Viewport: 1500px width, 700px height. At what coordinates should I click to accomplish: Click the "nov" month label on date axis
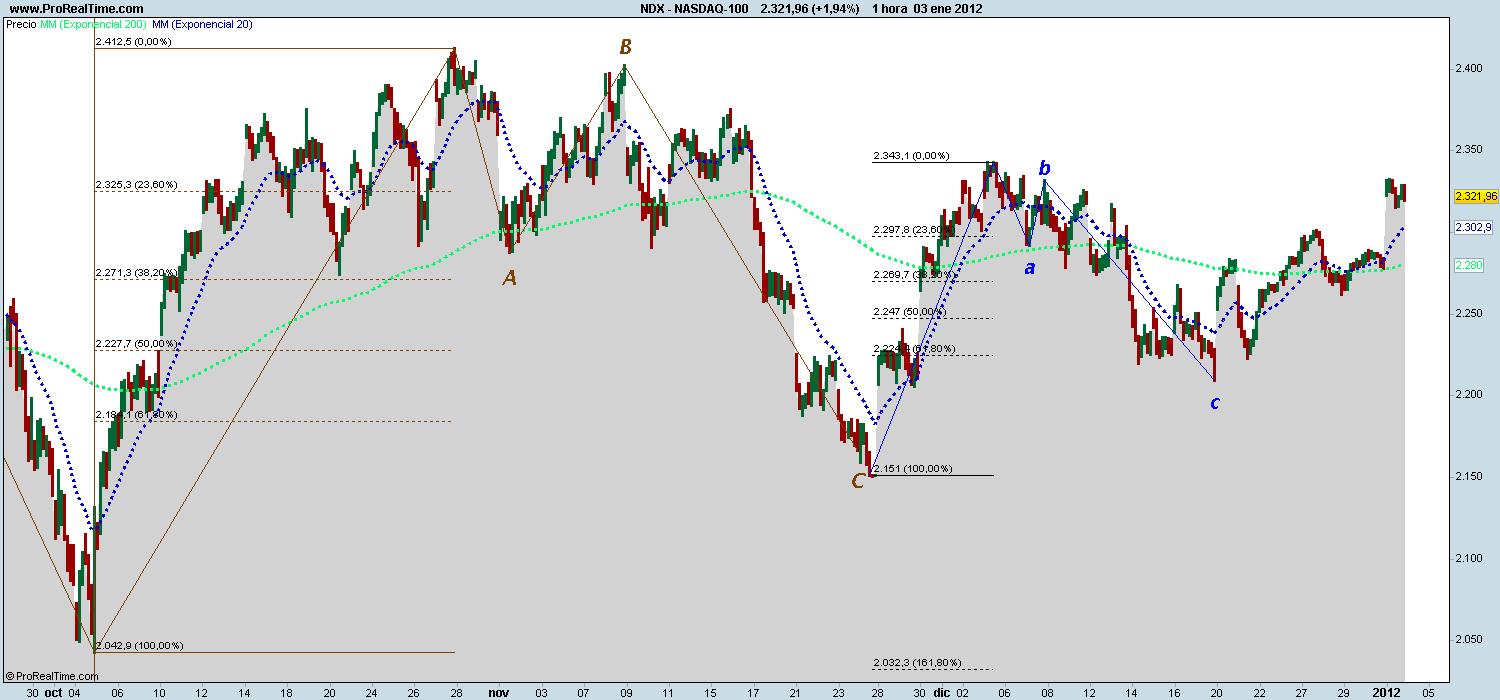pyautogui.click(x=498, y=692)
